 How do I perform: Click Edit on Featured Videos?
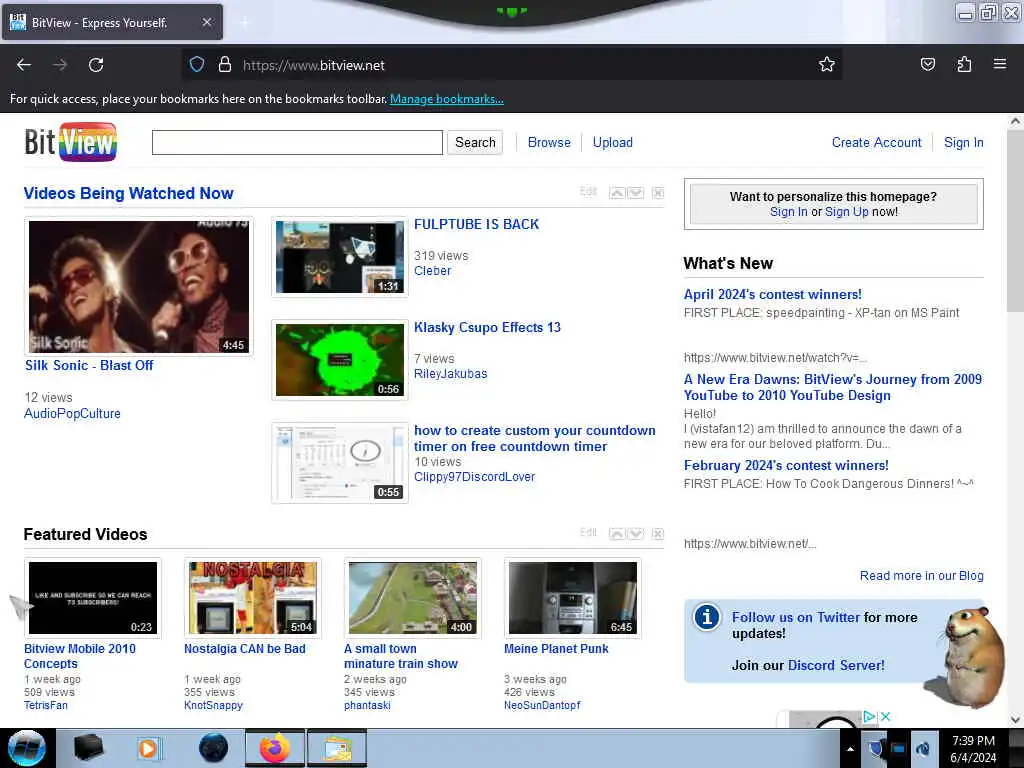click(x=588, y=532)
